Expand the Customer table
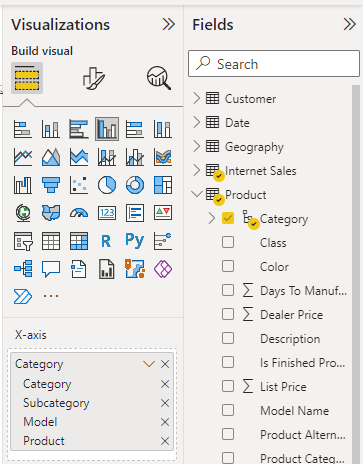Screen dimensions: 363x464 coord(197,98)
